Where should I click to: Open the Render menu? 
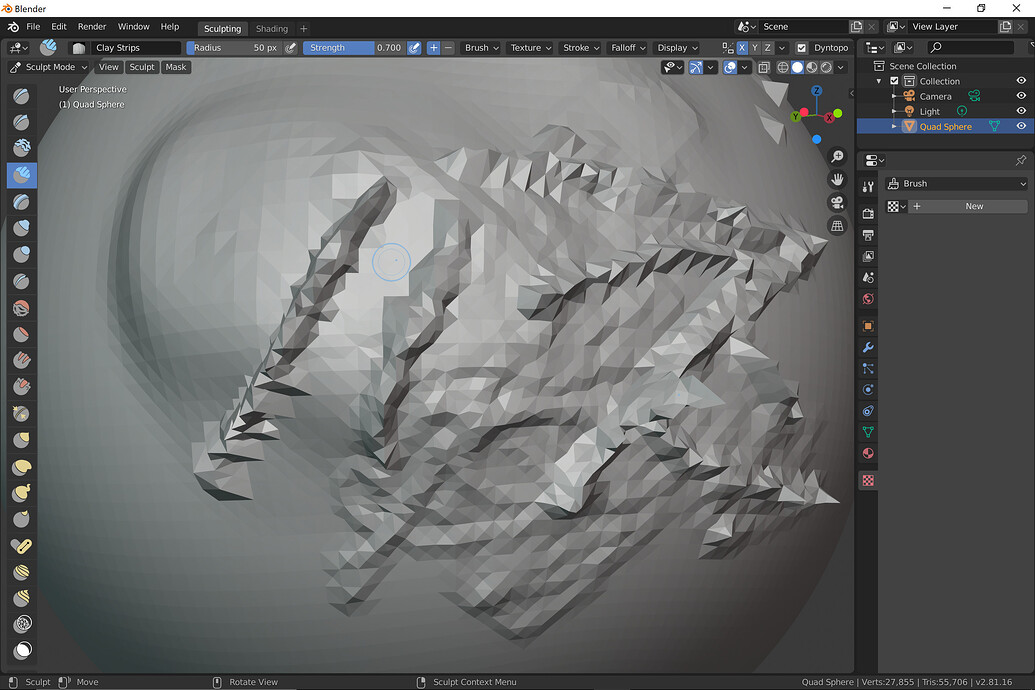point(92,26)
